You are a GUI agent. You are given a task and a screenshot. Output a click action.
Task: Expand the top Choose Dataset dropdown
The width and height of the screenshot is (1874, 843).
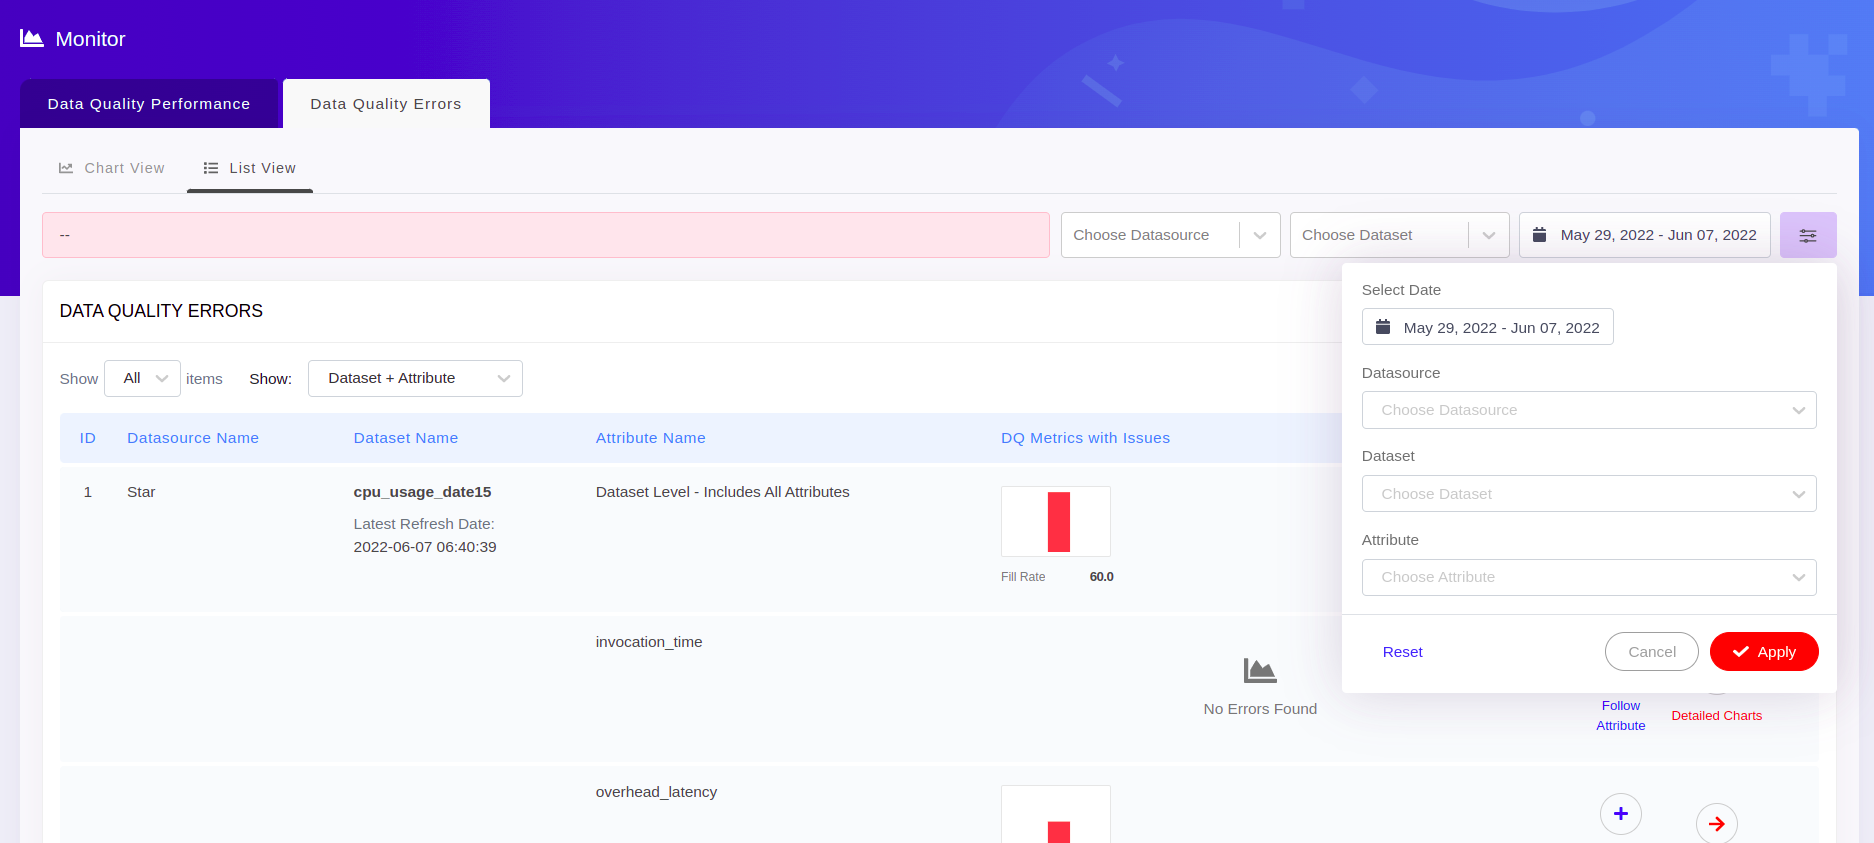coord(1399,235)
